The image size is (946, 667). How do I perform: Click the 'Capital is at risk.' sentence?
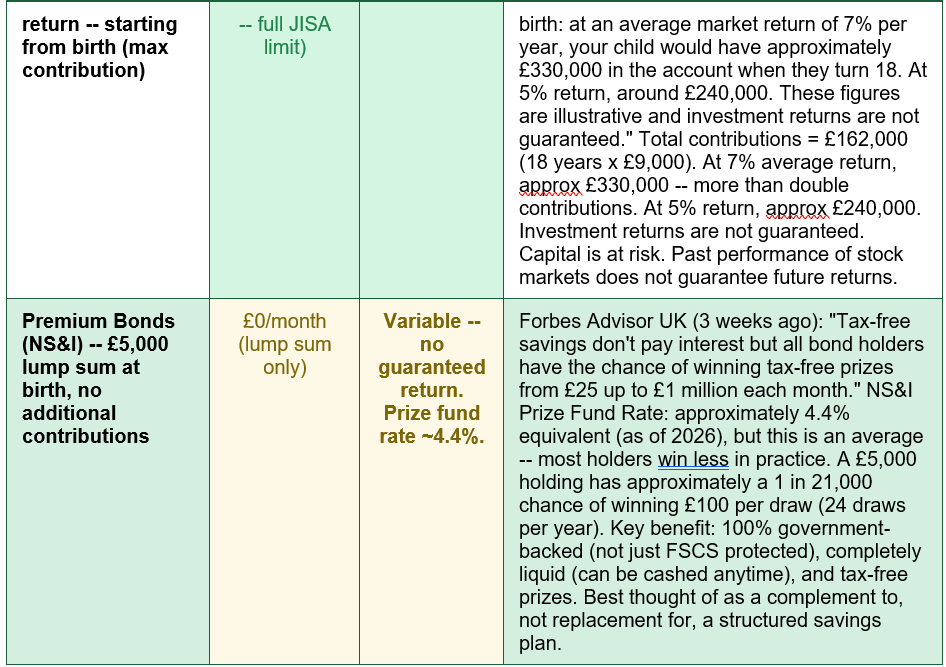pos(592,254)
